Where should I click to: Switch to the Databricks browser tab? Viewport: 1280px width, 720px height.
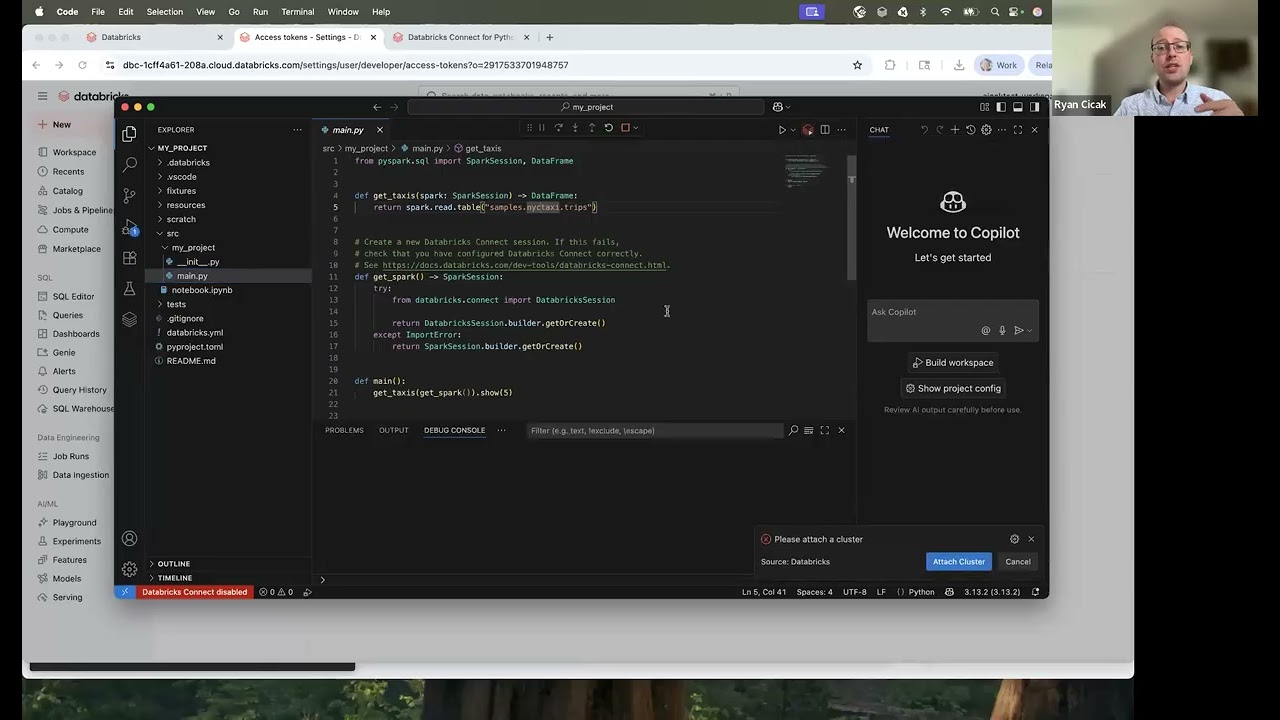(154, 37)
